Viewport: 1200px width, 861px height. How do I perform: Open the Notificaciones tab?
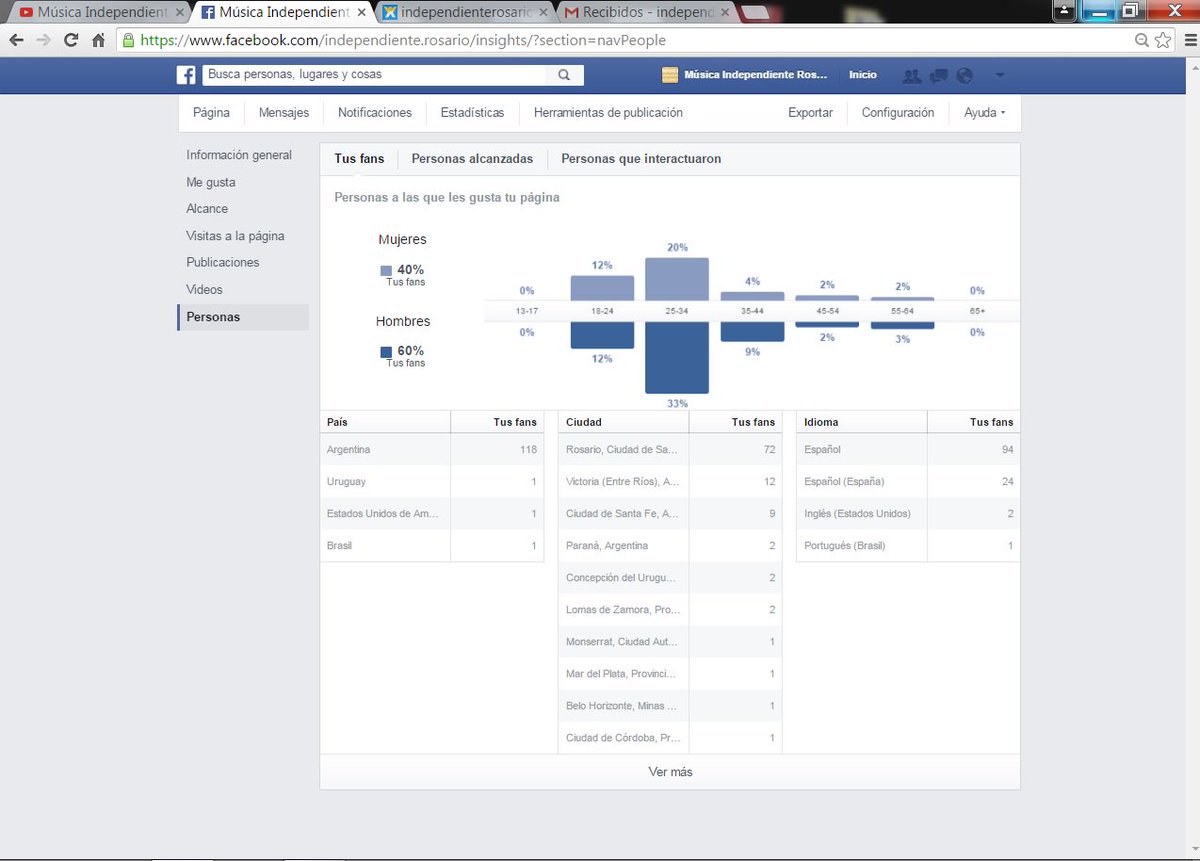[x=375, y=113]
